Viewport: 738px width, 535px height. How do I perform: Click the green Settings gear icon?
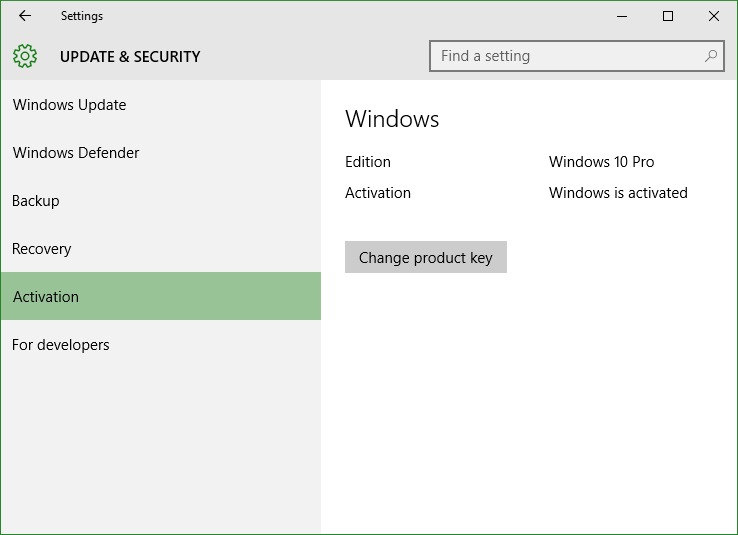(x=25, y=56)
